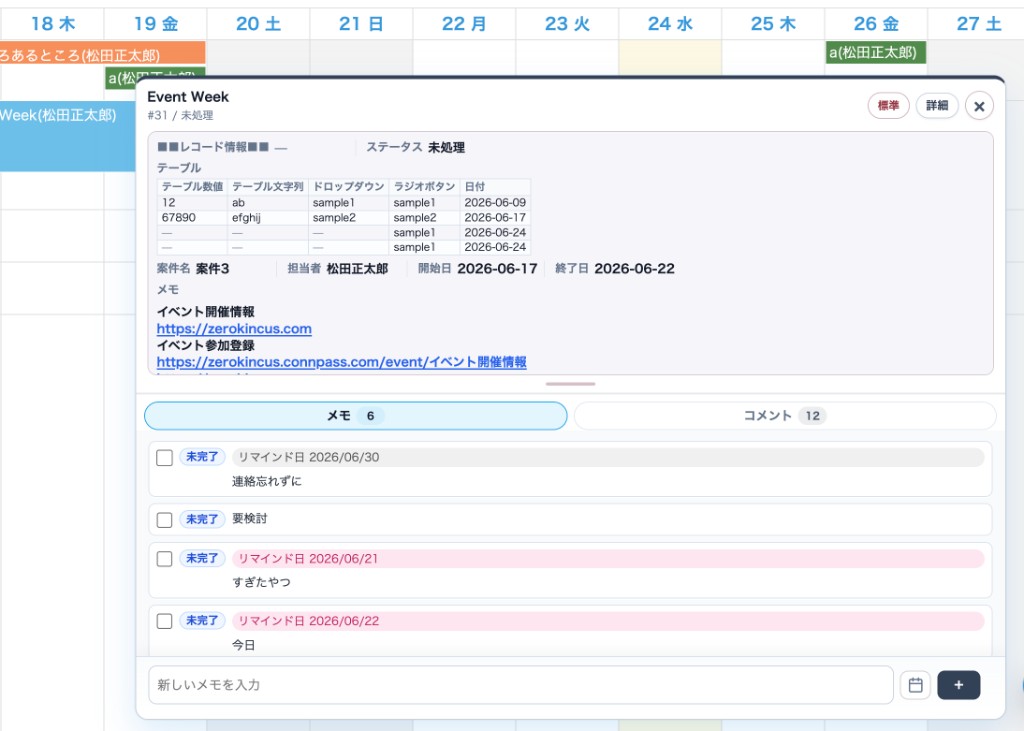Click the Event Week popup title
1024x731 pixels.
click(188, 97)
